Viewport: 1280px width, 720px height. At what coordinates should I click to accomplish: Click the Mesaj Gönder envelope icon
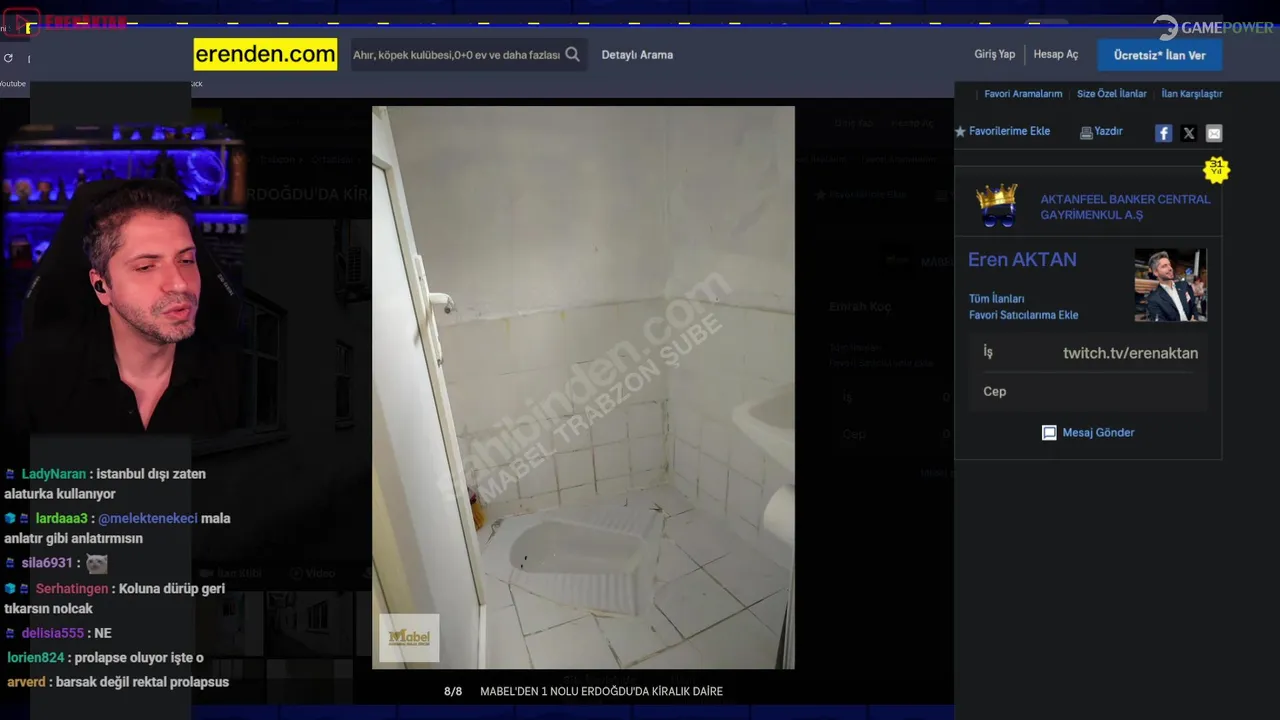1049,433
